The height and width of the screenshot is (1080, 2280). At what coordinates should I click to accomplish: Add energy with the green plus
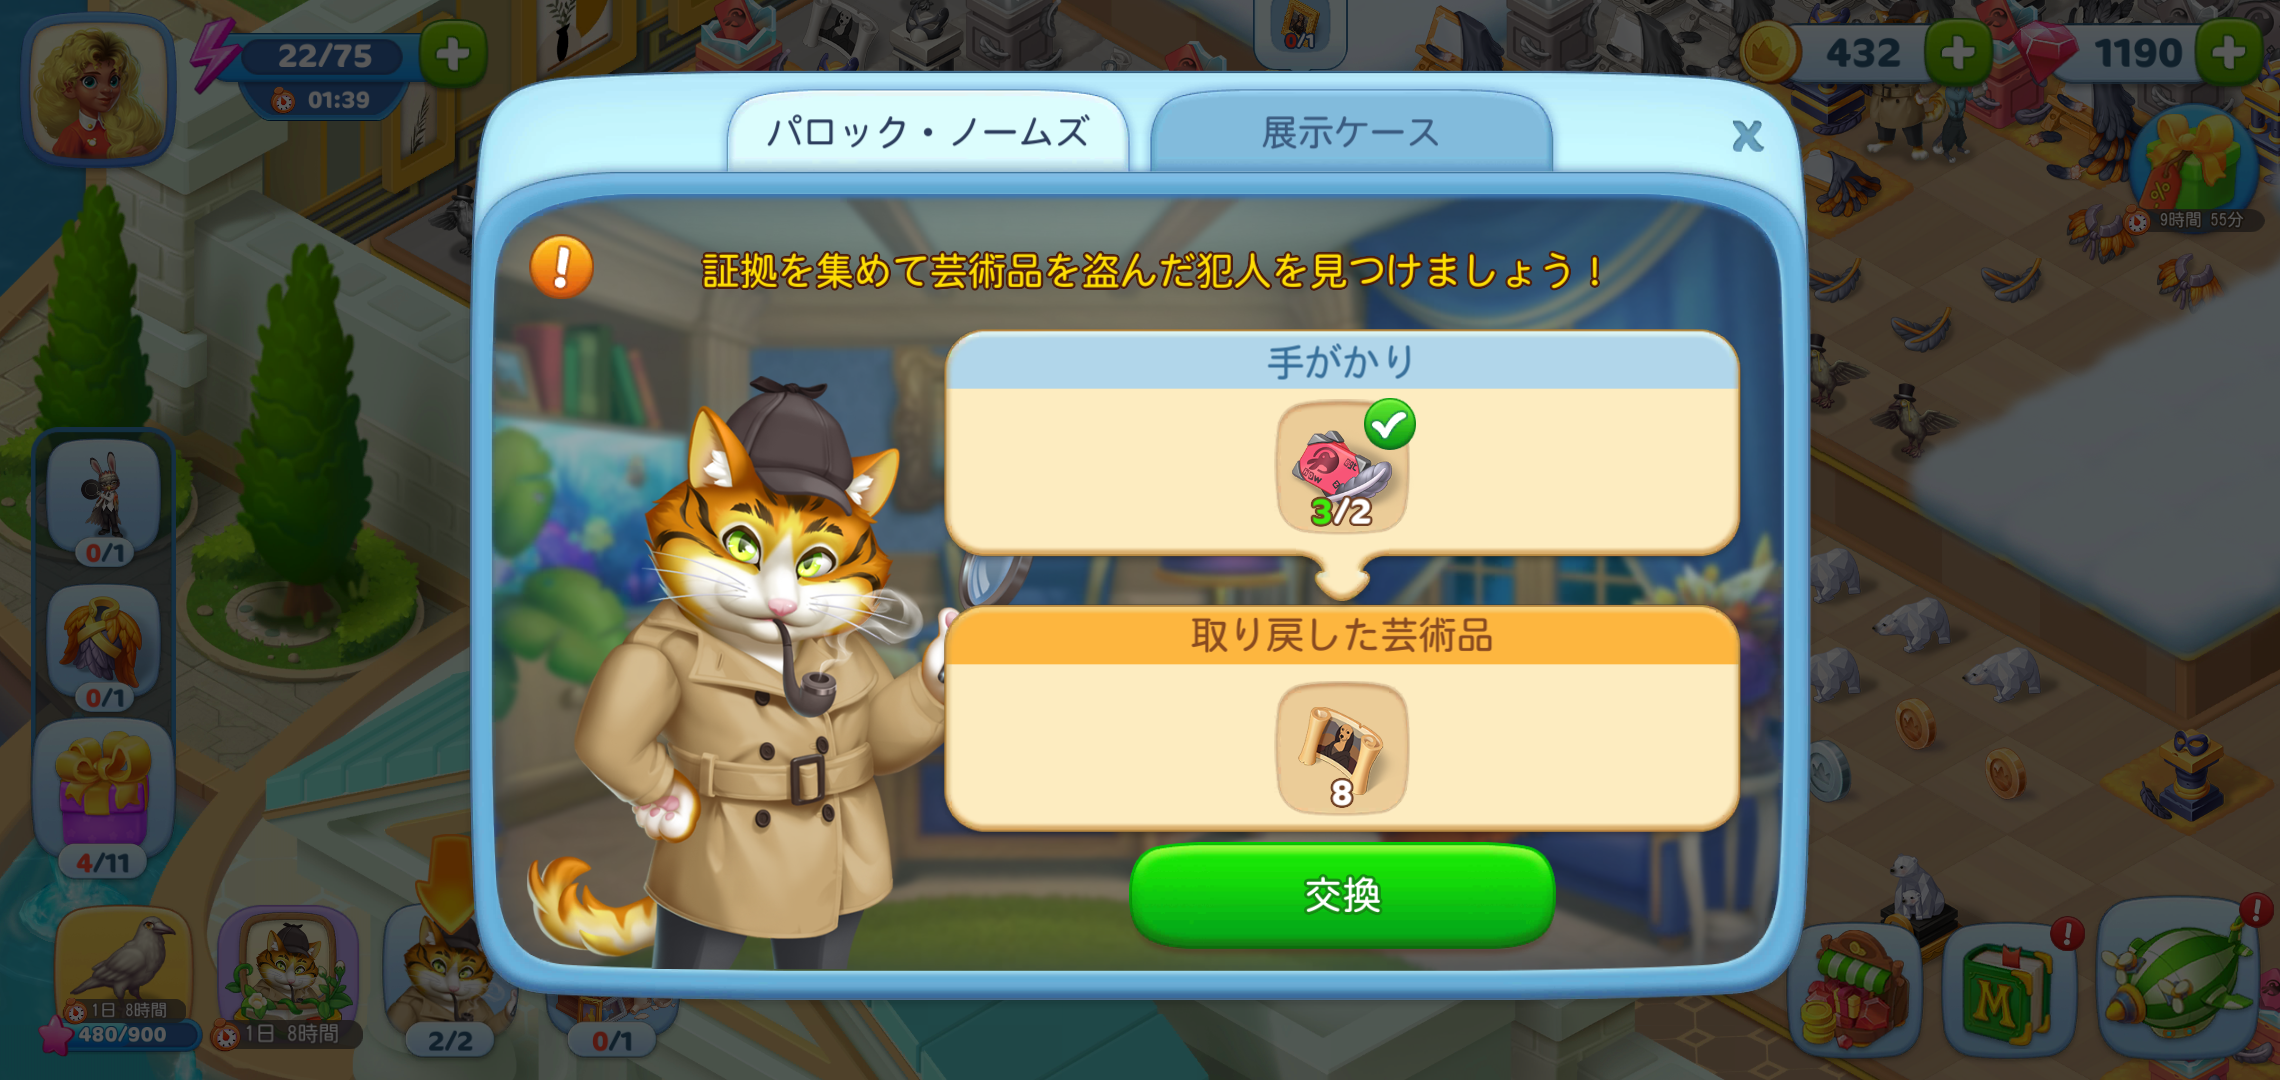pyautogui.click(x=452, y=54)
